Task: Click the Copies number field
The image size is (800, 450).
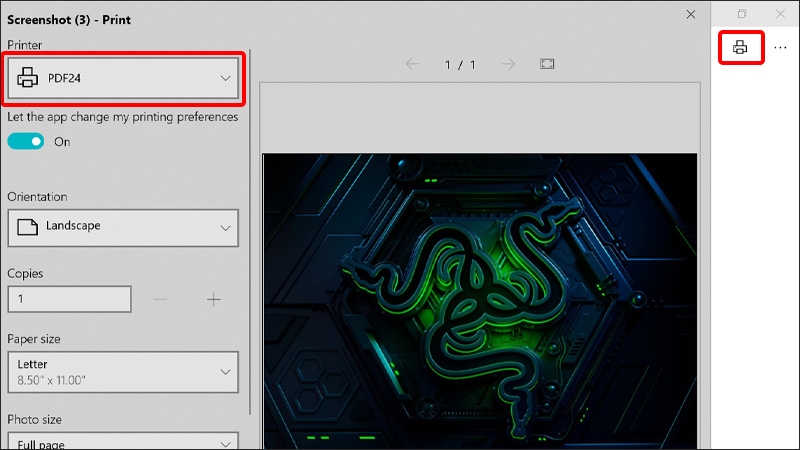Action: pyautogui.click(x=69, y=299)
